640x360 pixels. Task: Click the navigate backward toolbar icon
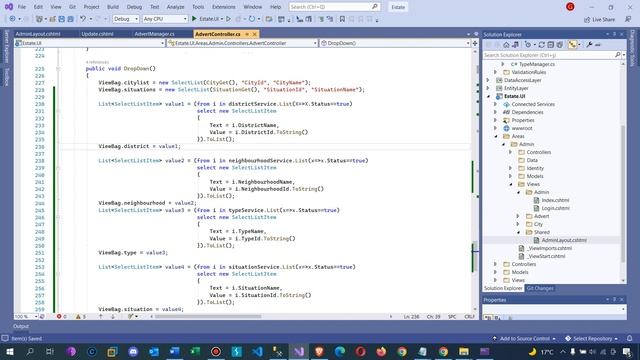click(x=12, y=19)
